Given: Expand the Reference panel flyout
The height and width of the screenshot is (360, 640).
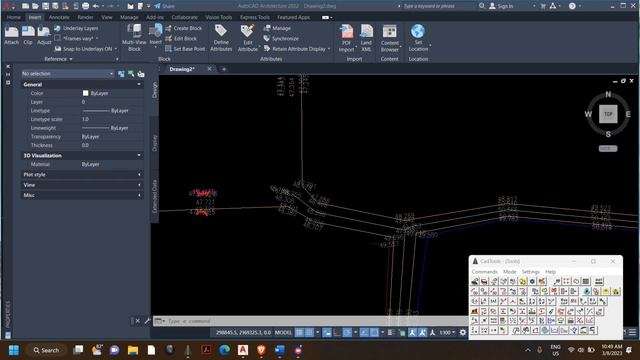Looking at the screenshot, I should [x=58, y=59].
